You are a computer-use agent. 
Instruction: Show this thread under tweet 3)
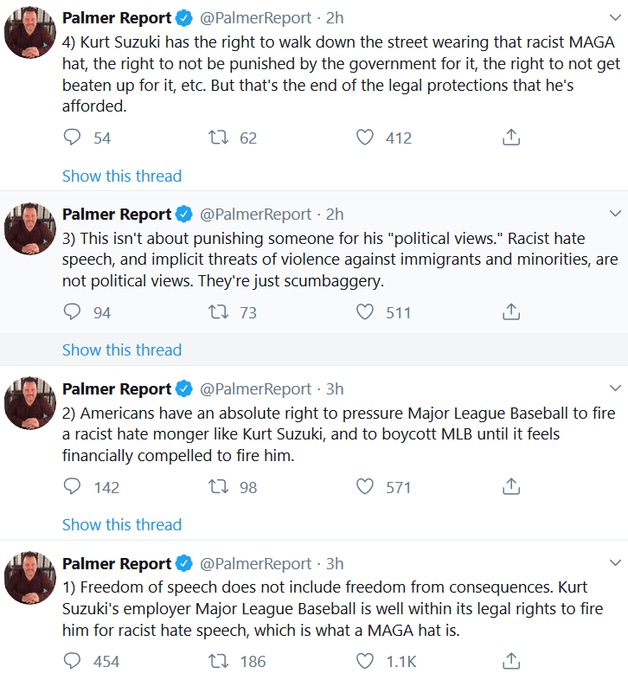tap(122, 350)
